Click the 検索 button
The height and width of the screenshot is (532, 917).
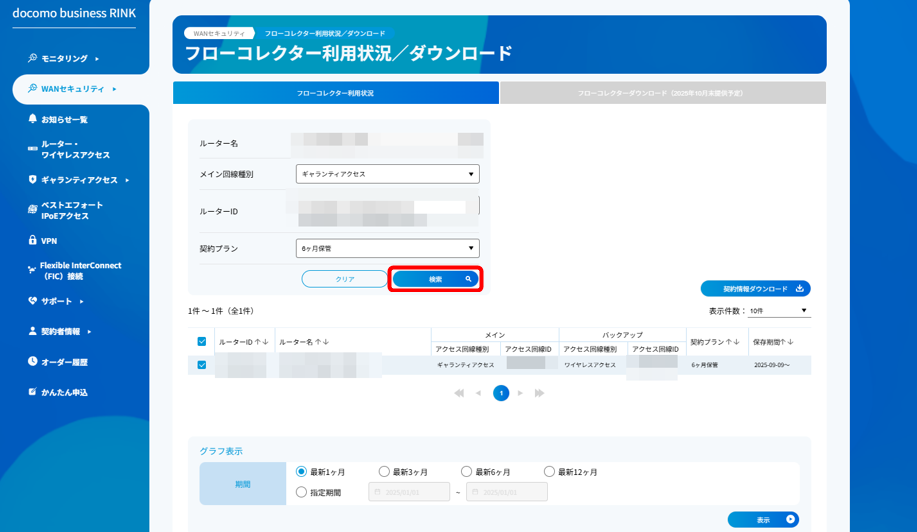435,279
